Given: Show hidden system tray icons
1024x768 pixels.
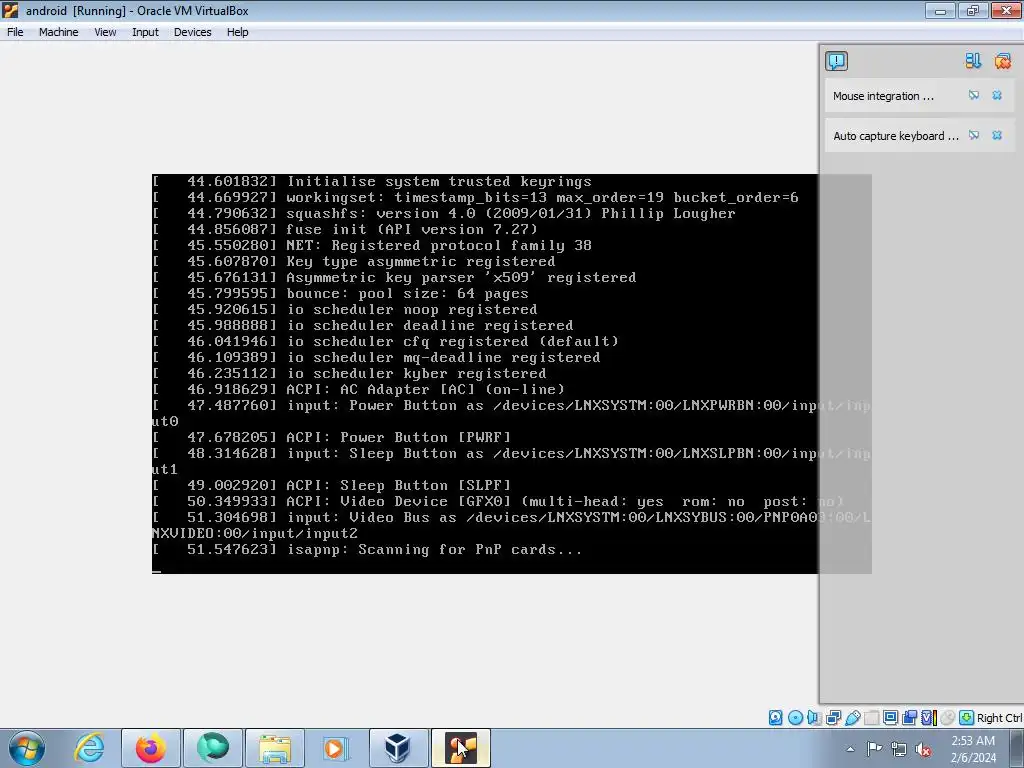Looking at the screenshot, I should (x=850, y=749).
